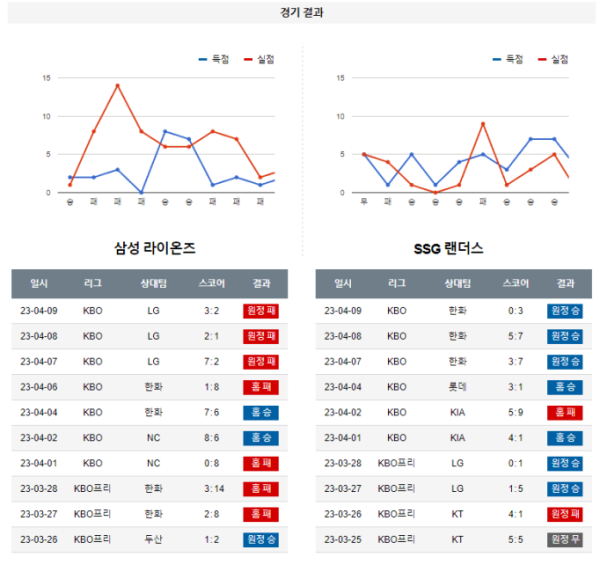The image size is (600, 572).
Task: Click the red peak point at 9 in SSG chart
Action: coord(483,124)
